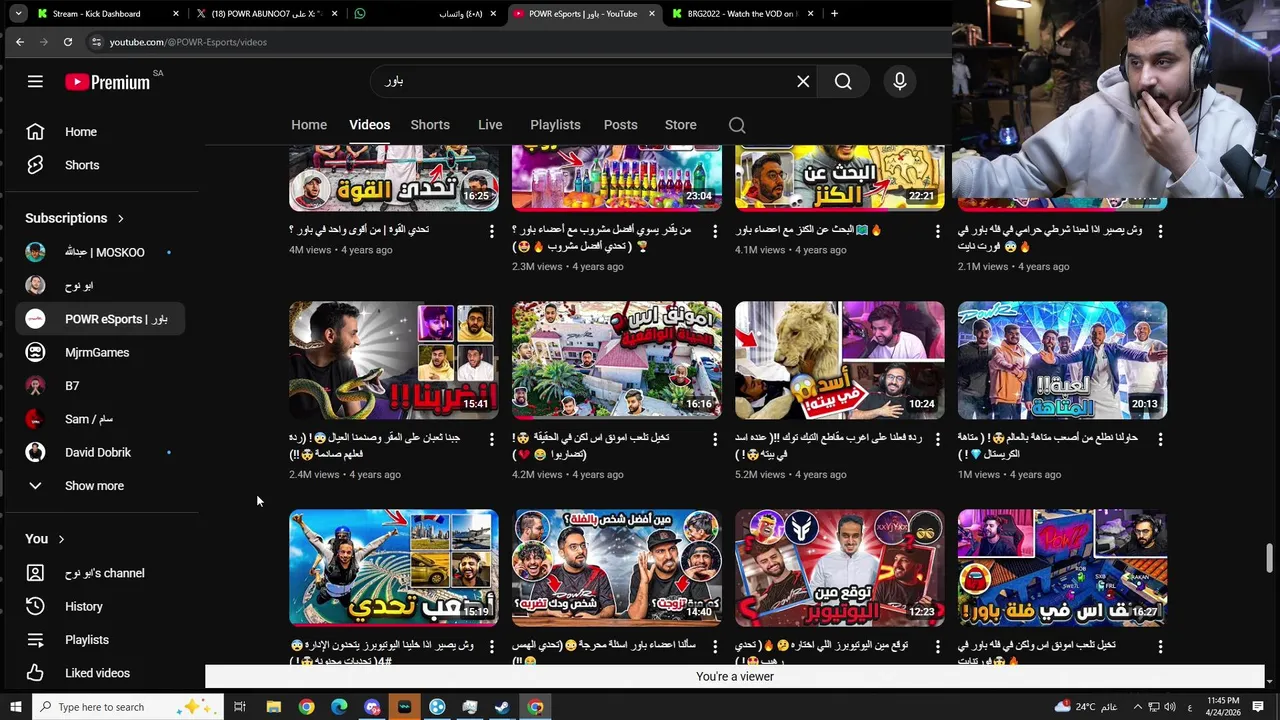
Task: Open the YouTube hamburger guide menu
Action: (35, 82)
